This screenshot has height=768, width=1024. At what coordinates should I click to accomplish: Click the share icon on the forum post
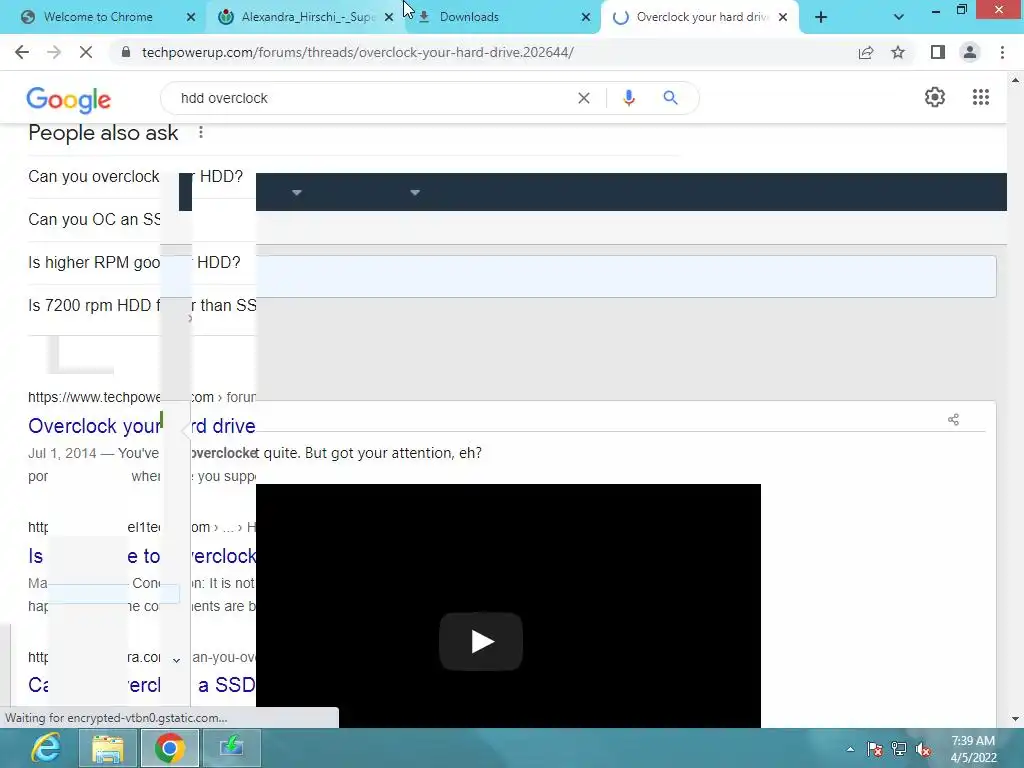[953, 420]
